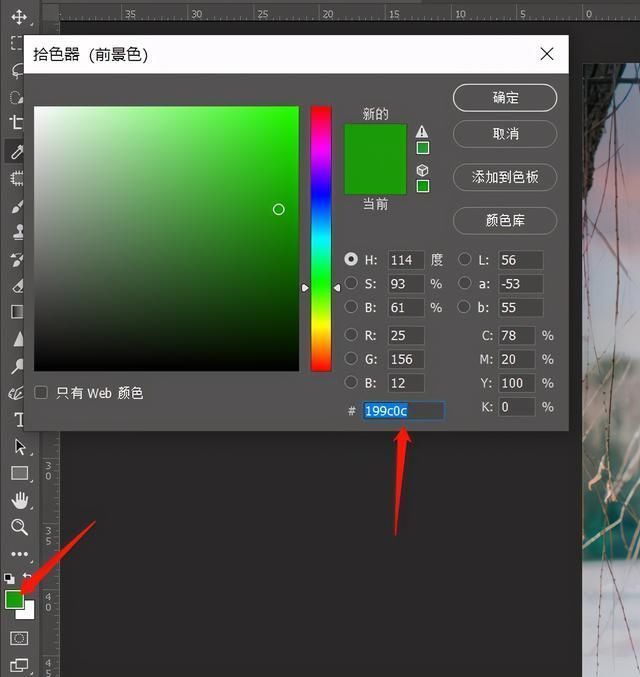Click the 确定 button
Viewport: 640px width, 677px height.
point(505,98)
